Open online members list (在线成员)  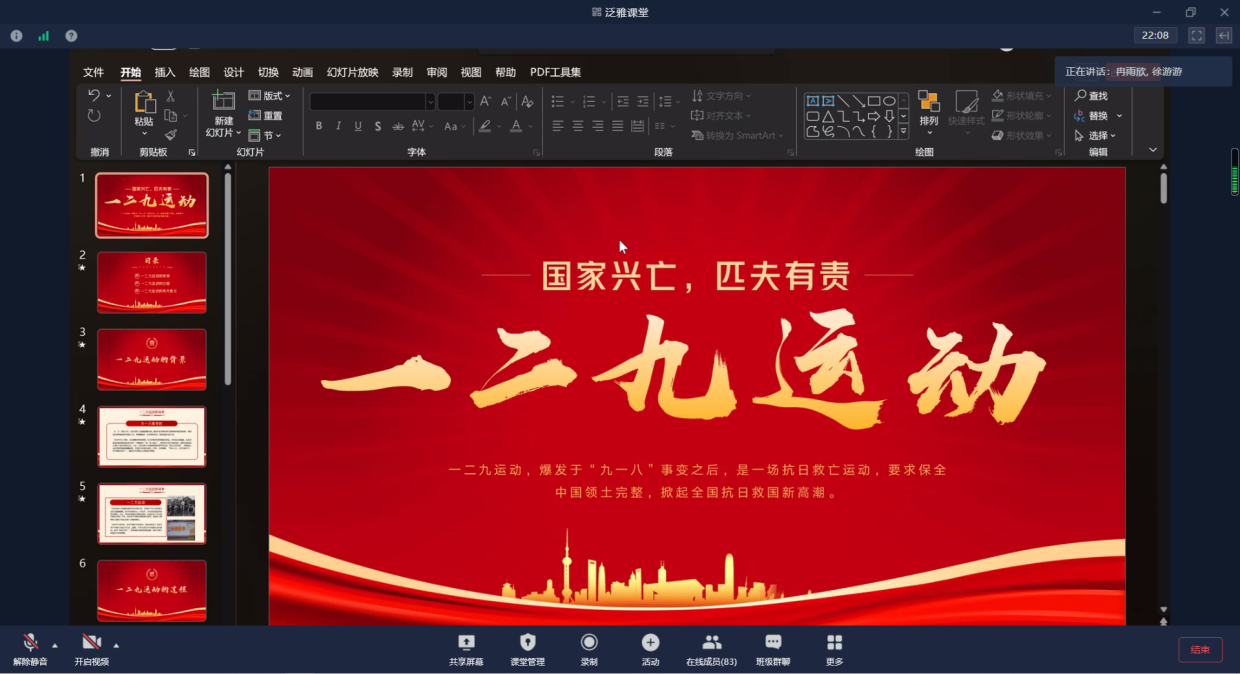pyautogui.click(x=711, y=643)
